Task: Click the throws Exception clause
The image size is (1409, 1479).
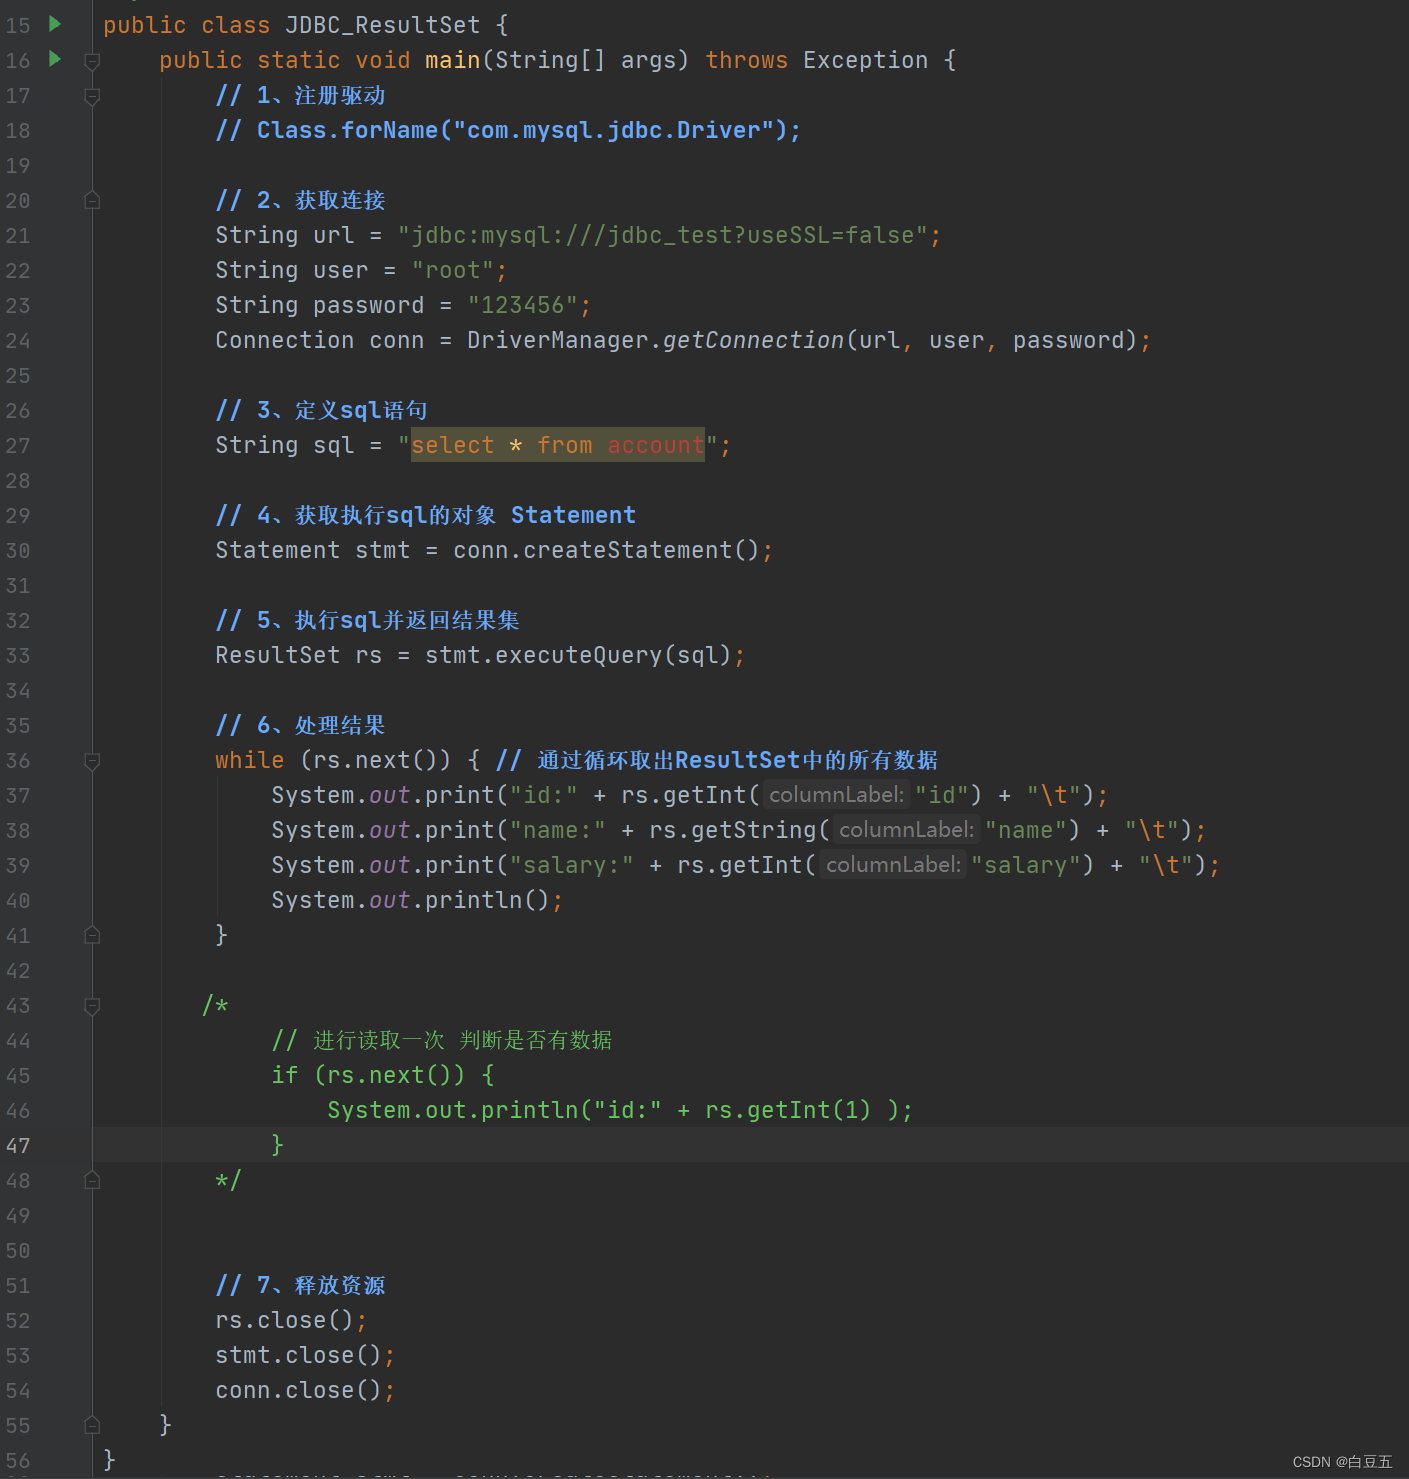Action: 817,60
